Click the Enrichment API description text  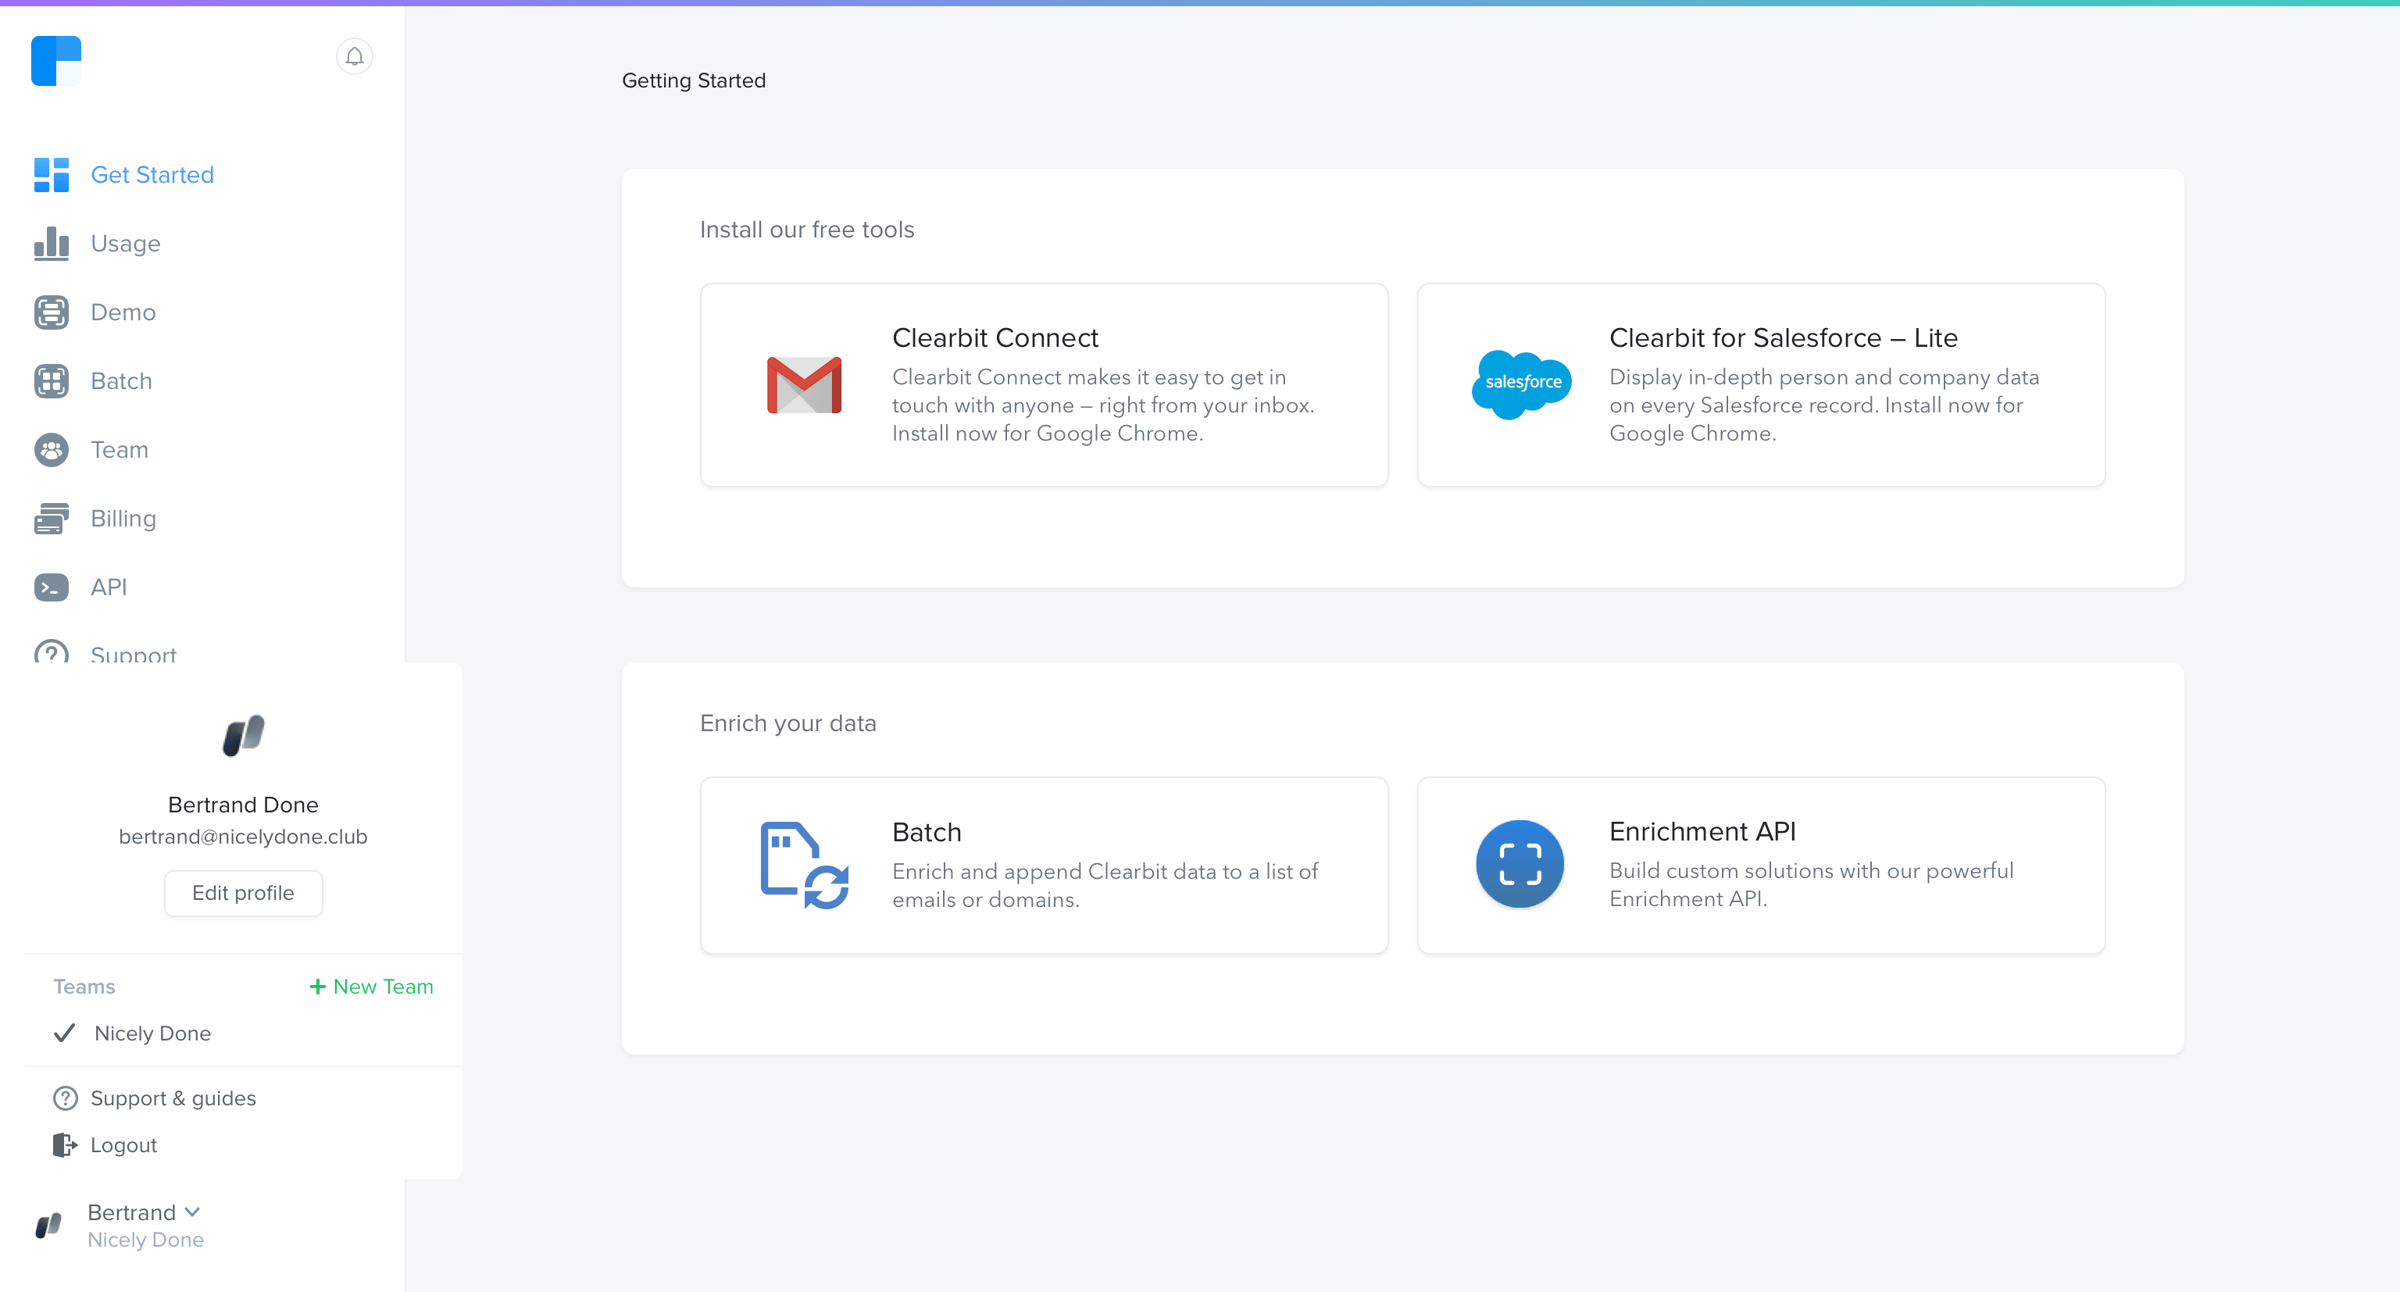pyautogui.click(x=1811, y=884)
